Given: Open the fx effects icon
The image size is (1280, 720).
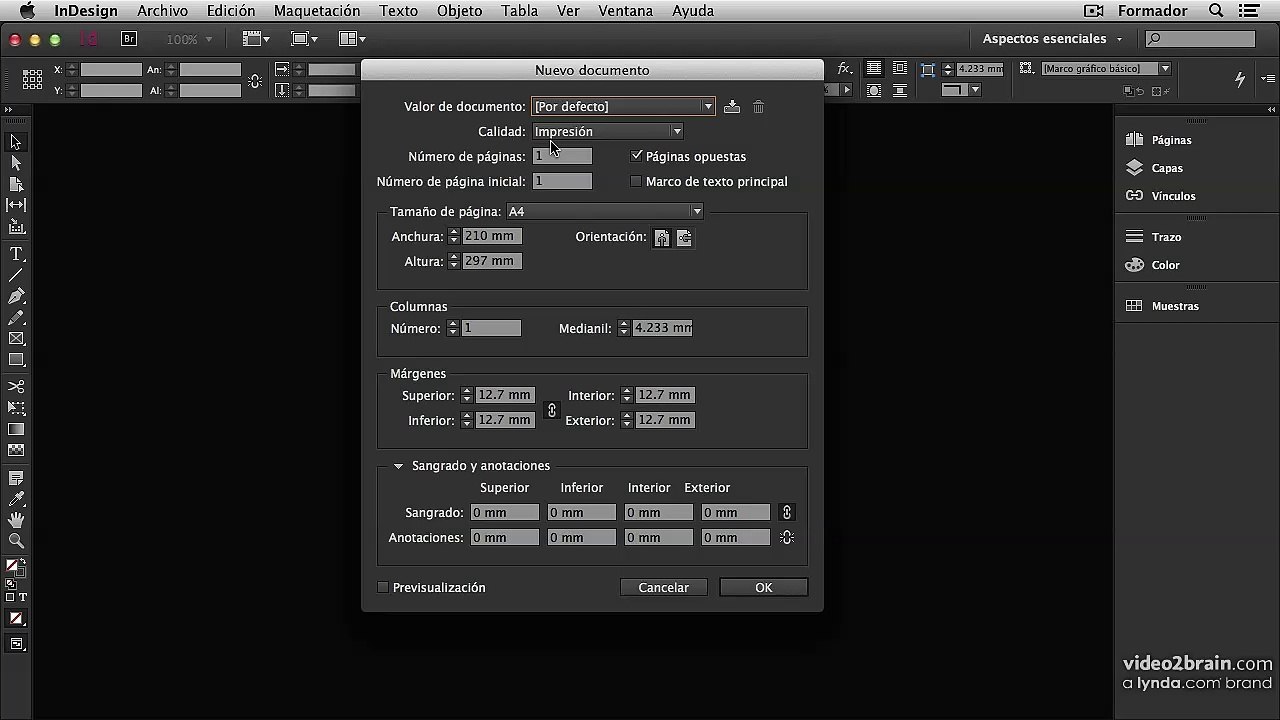Looking at the screenshot, I should [x=845, y=69].
